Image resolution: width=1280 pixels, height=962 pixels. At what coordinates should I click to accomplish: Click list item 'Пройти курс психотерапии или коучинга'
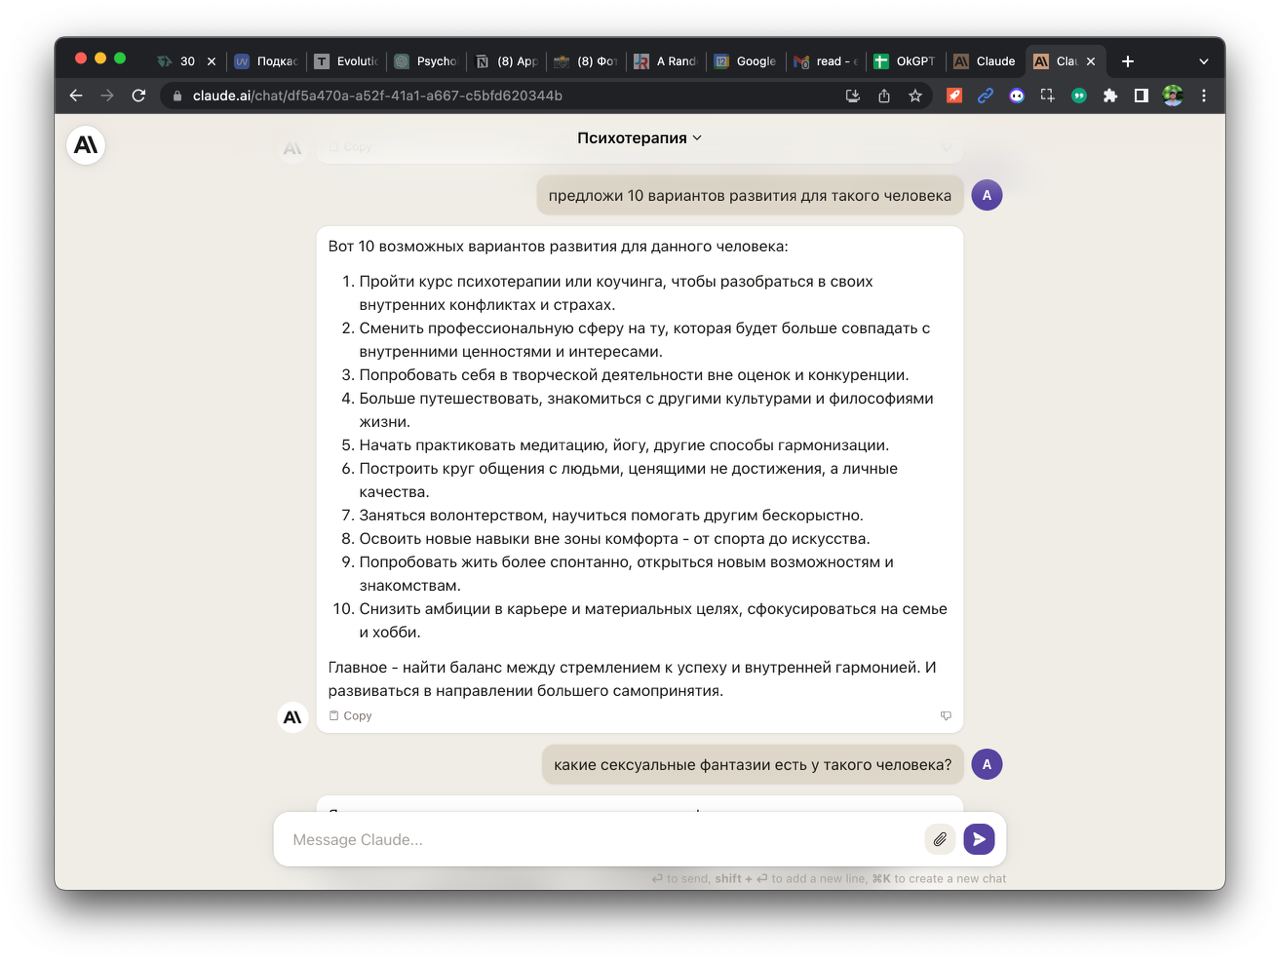pyautogui.click(x=616, y=293)
